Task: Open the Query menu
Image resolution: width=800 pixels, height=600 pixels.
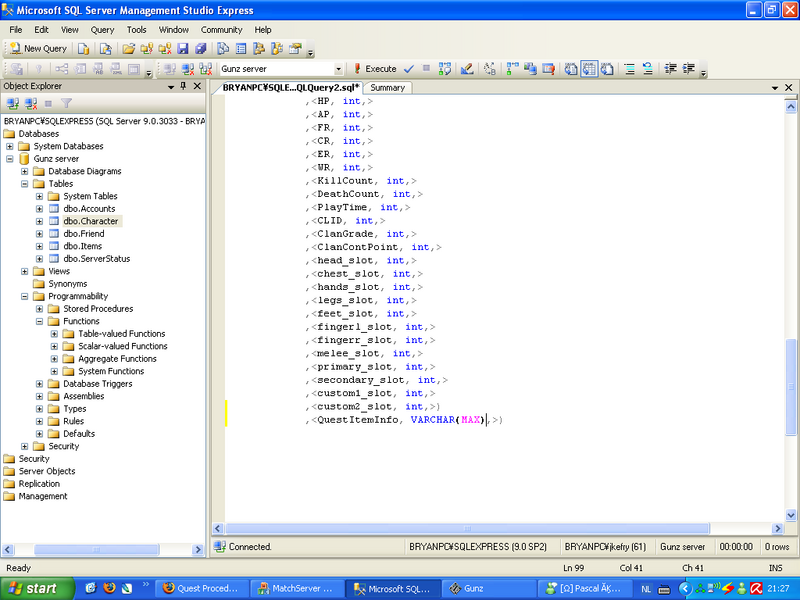Action: tap(102, 30)
